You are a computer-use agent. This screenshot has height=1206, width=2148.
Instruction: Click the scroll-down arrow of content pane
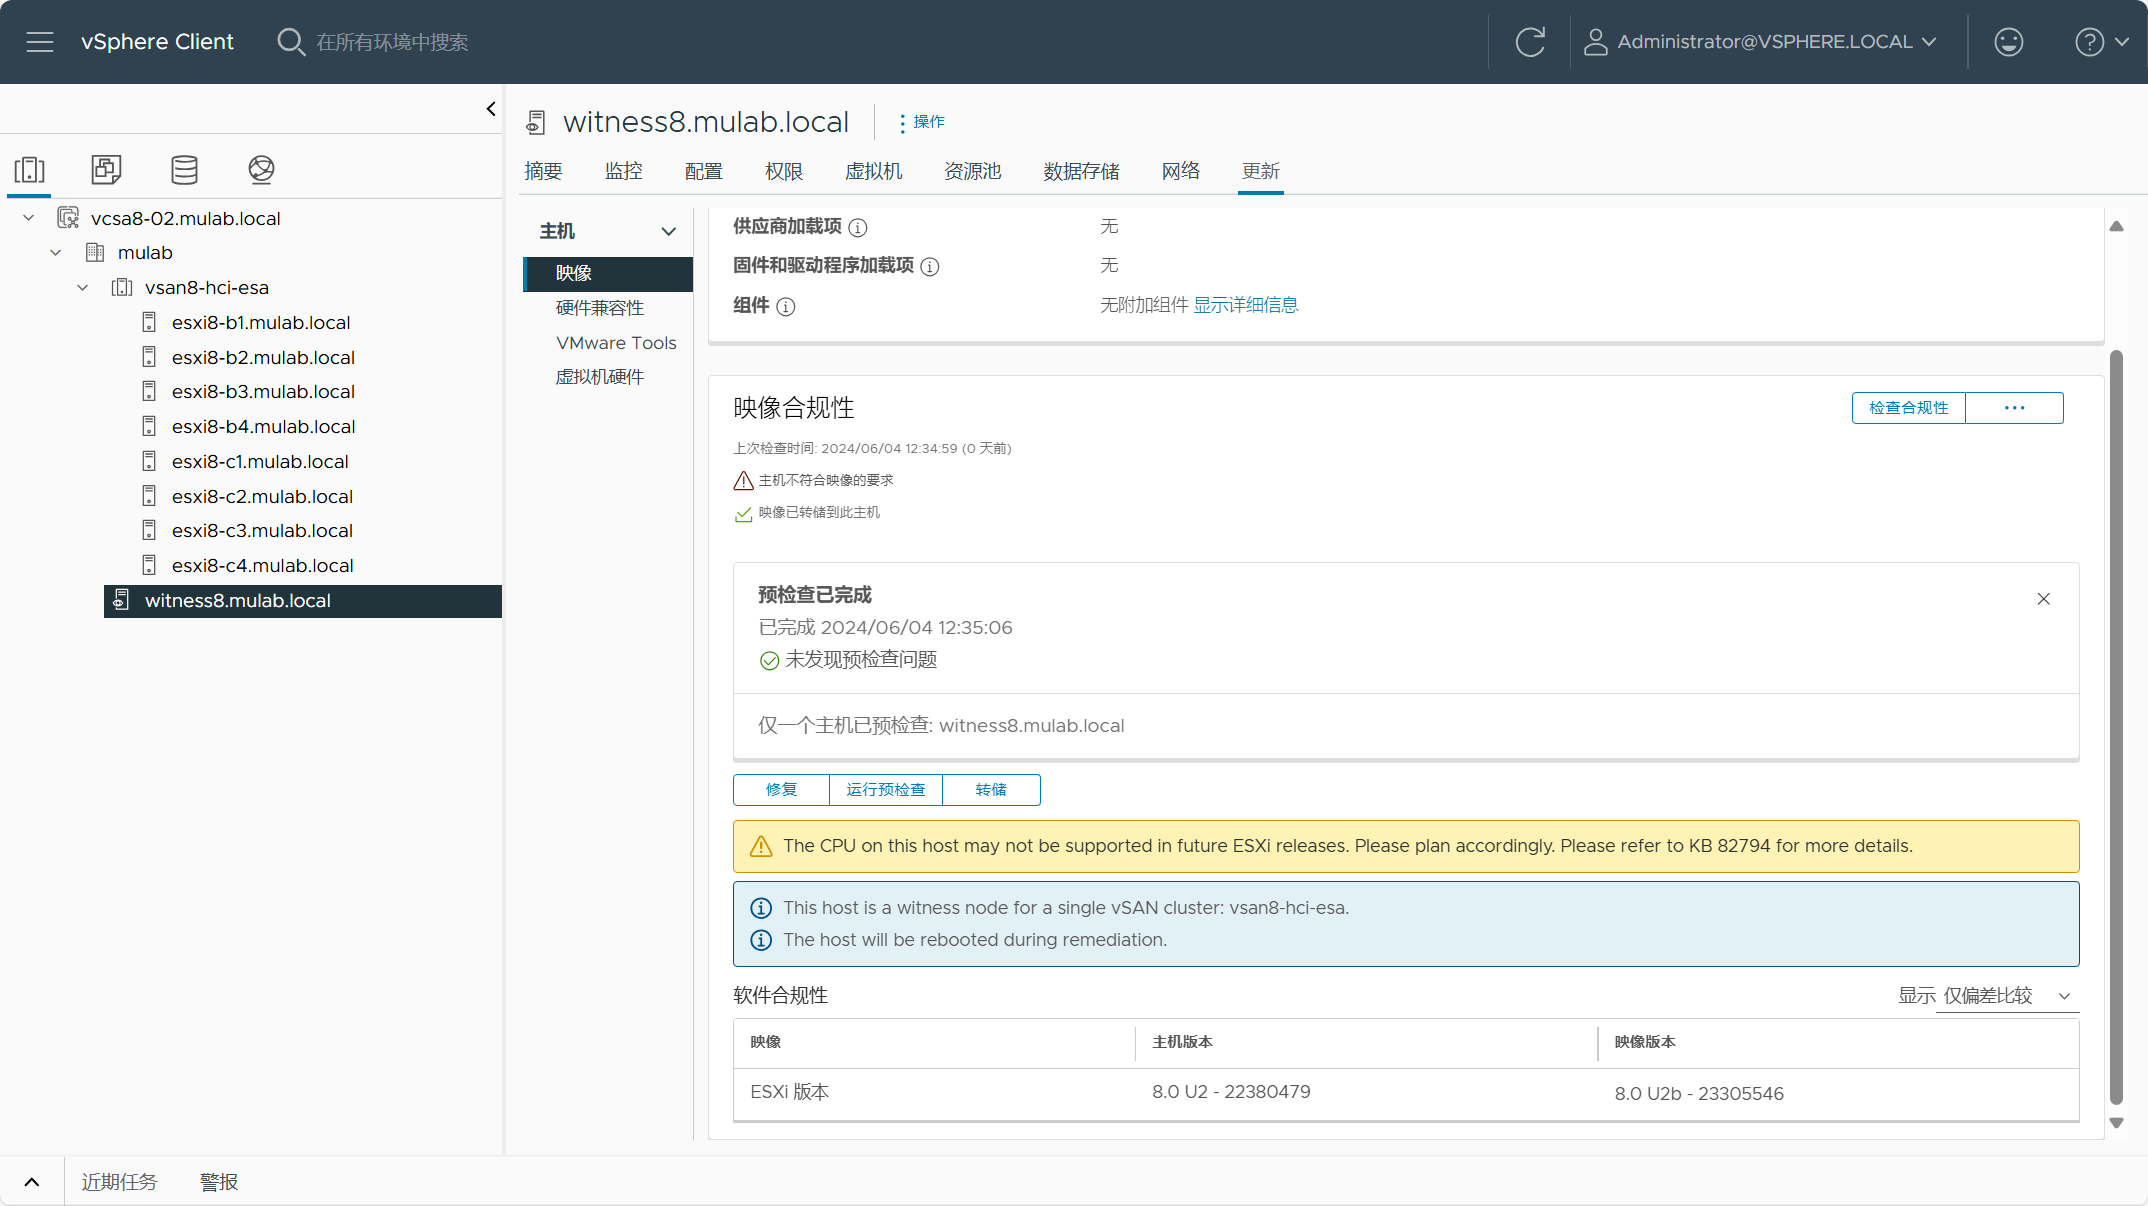(2116, 1123)
